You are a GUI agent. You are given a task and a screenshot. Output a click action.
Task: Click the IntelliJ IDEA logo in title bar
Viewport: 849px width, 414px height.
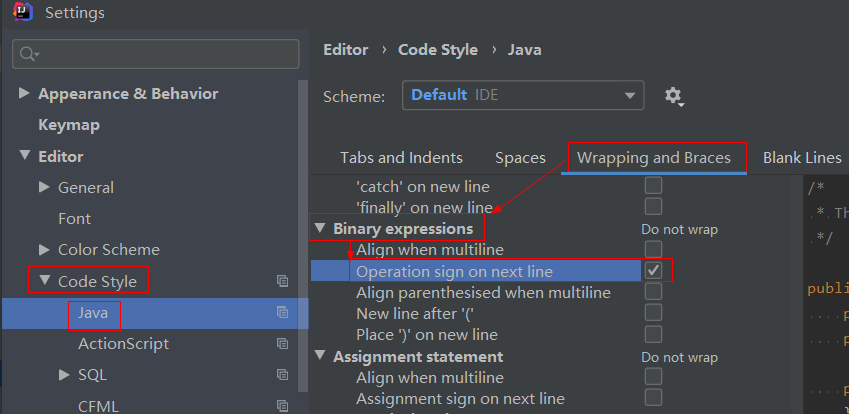pyautogui.click(x=23, y=11)
